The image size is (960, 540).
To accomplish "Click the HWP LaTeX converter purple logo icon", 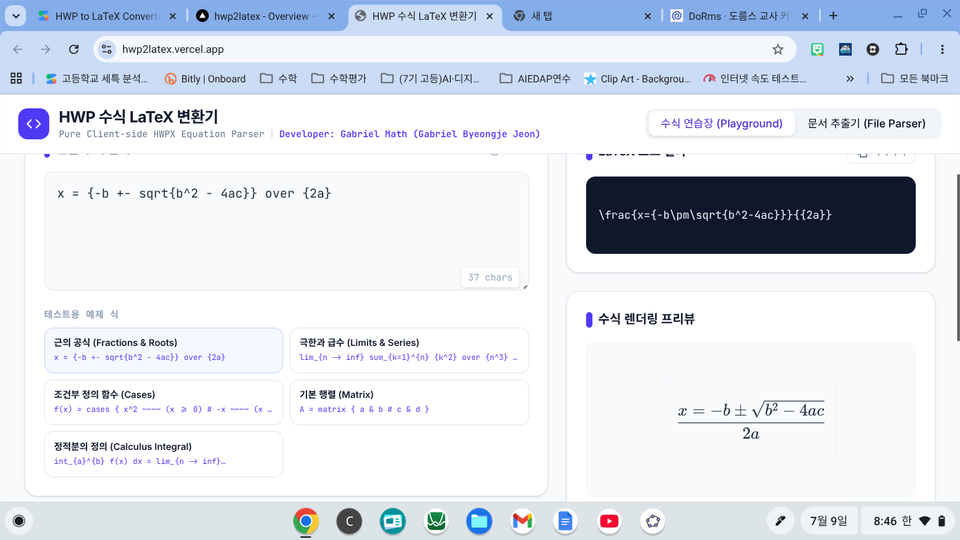I will (34, 124).
